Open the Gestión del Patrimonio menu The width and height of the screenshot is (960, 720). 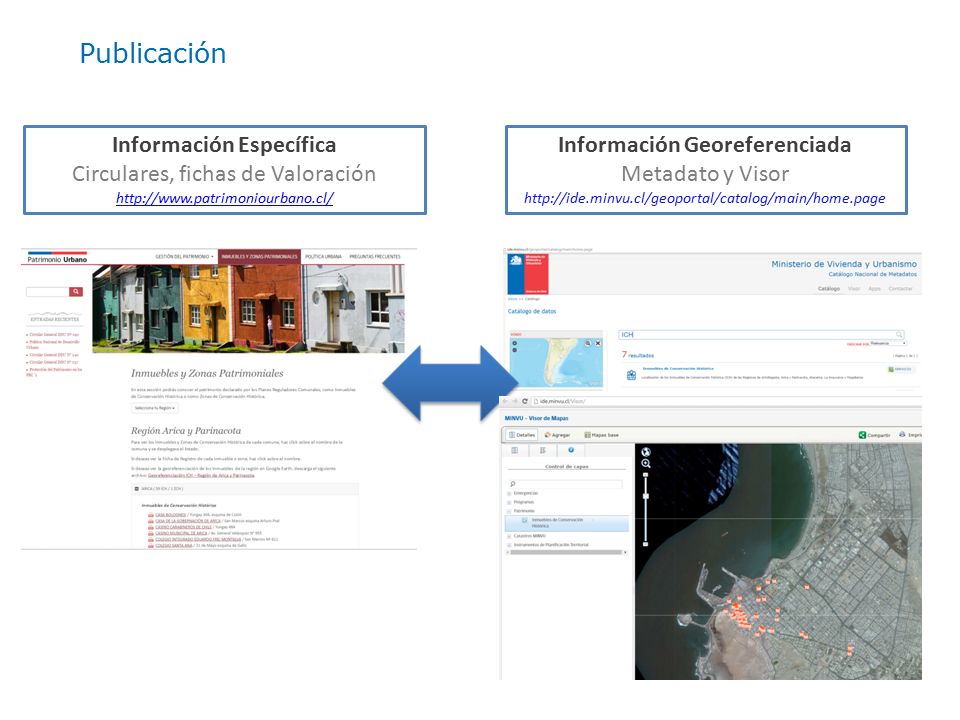pos(184,257)
